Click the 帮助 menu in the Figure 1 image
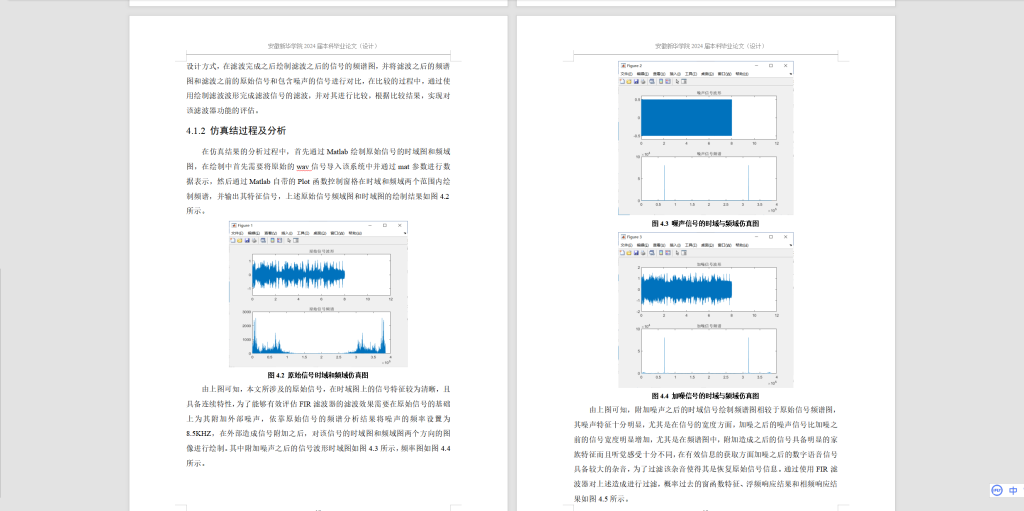 [x=355, y=233]
